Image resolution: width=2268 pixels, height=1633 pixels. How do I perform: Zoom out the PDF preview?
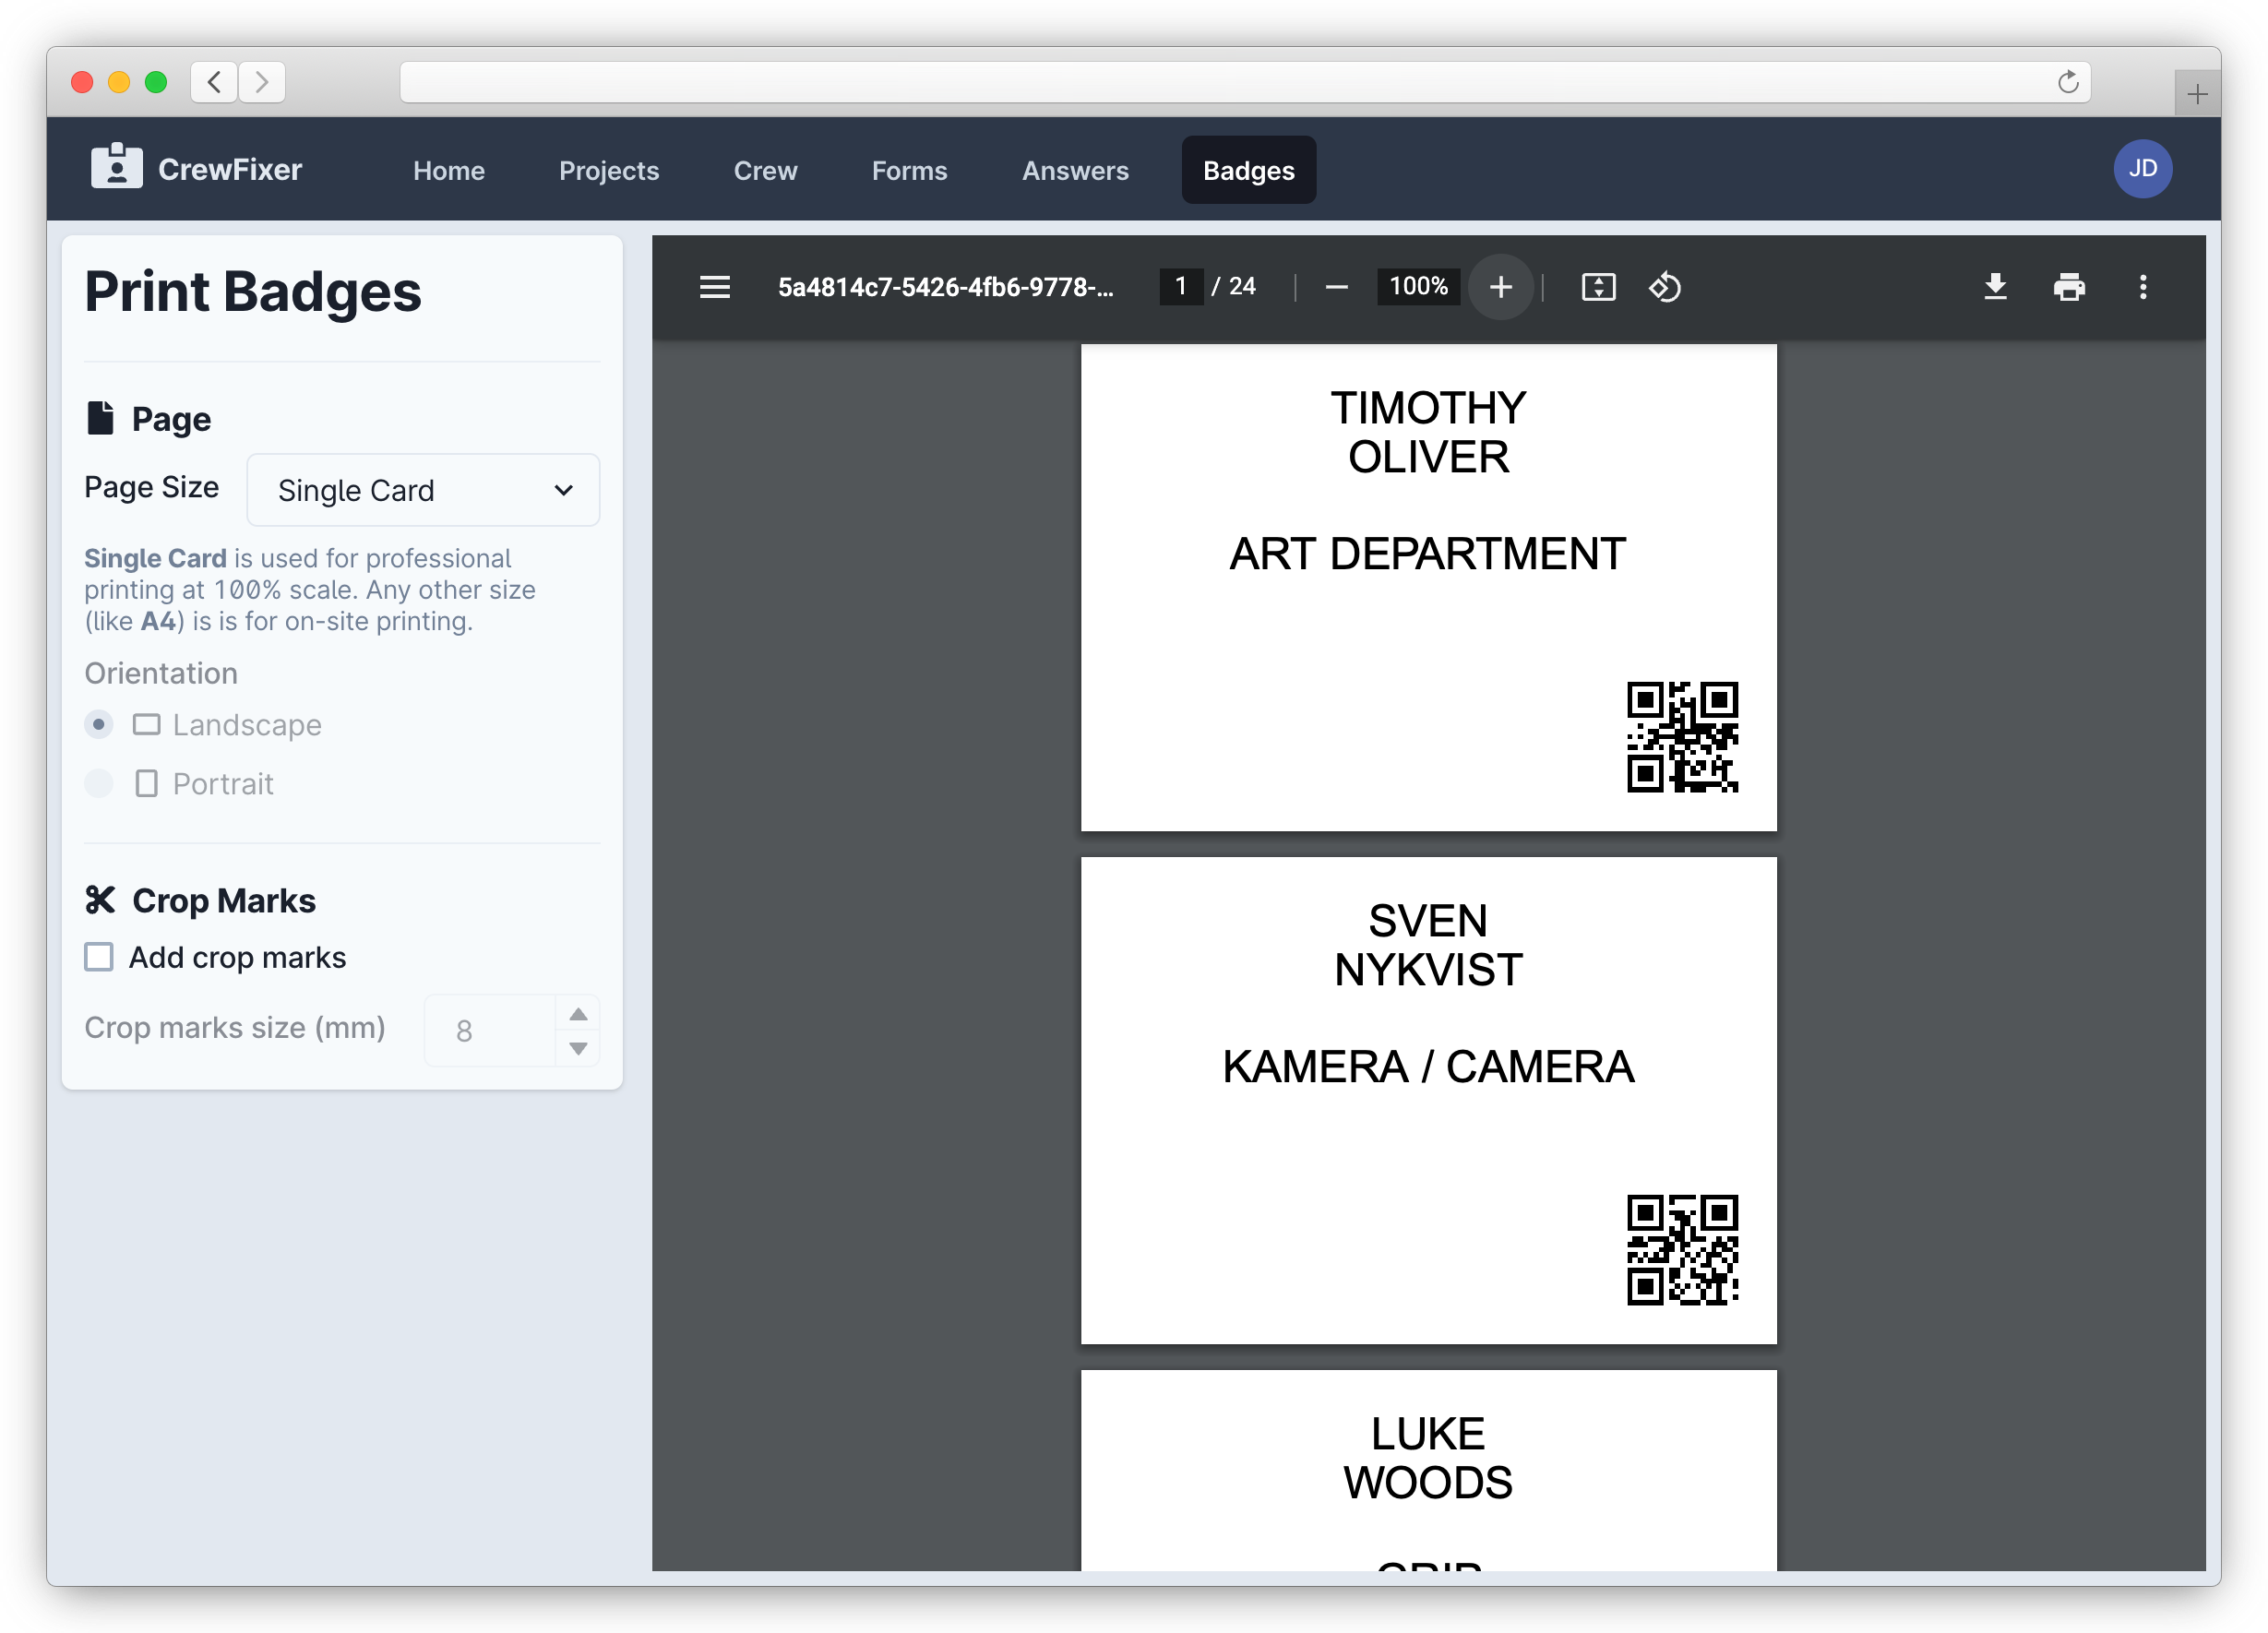pyautogui.click(x=1336, y=287)
